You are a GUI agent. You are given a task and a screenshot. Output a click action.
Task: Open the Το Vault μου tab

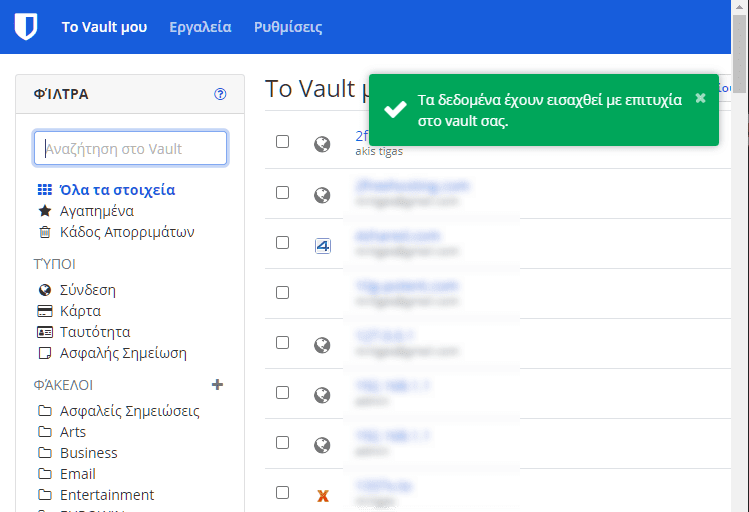(104, 27)
